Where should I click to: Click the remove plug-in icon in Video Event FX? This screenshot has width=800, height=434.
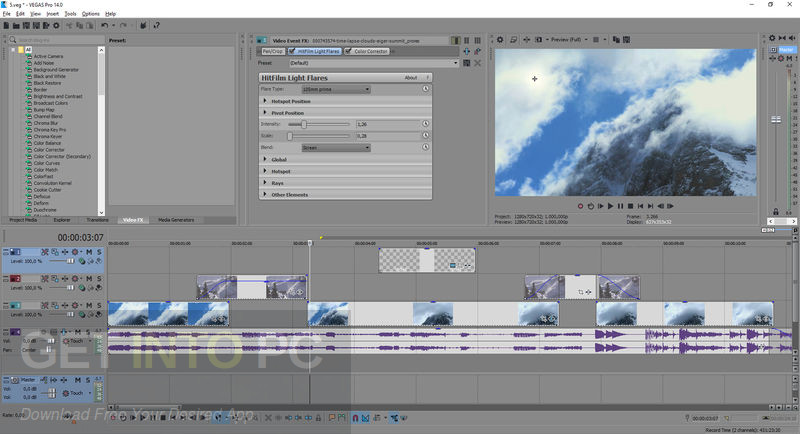point(478,52)
